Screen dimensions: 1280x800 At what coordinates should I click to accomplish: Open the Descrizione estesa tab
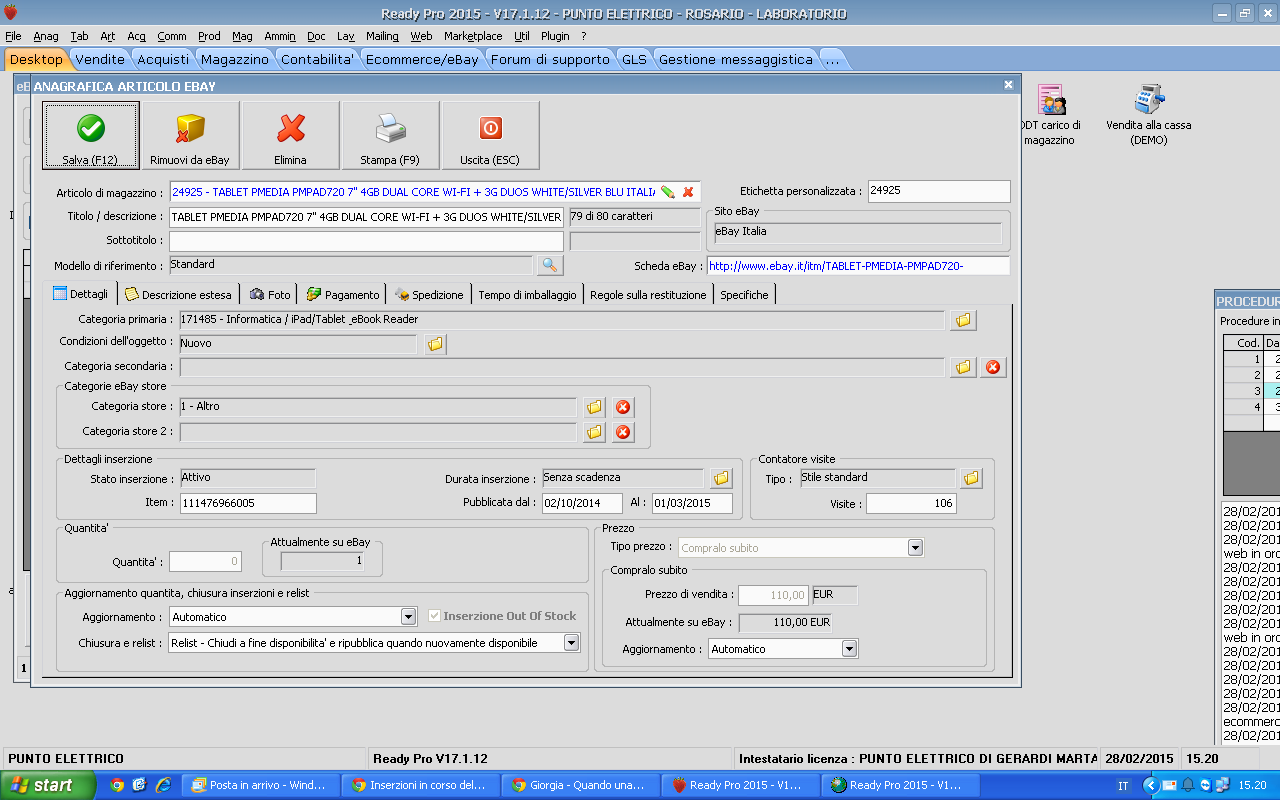click(178, 295)
